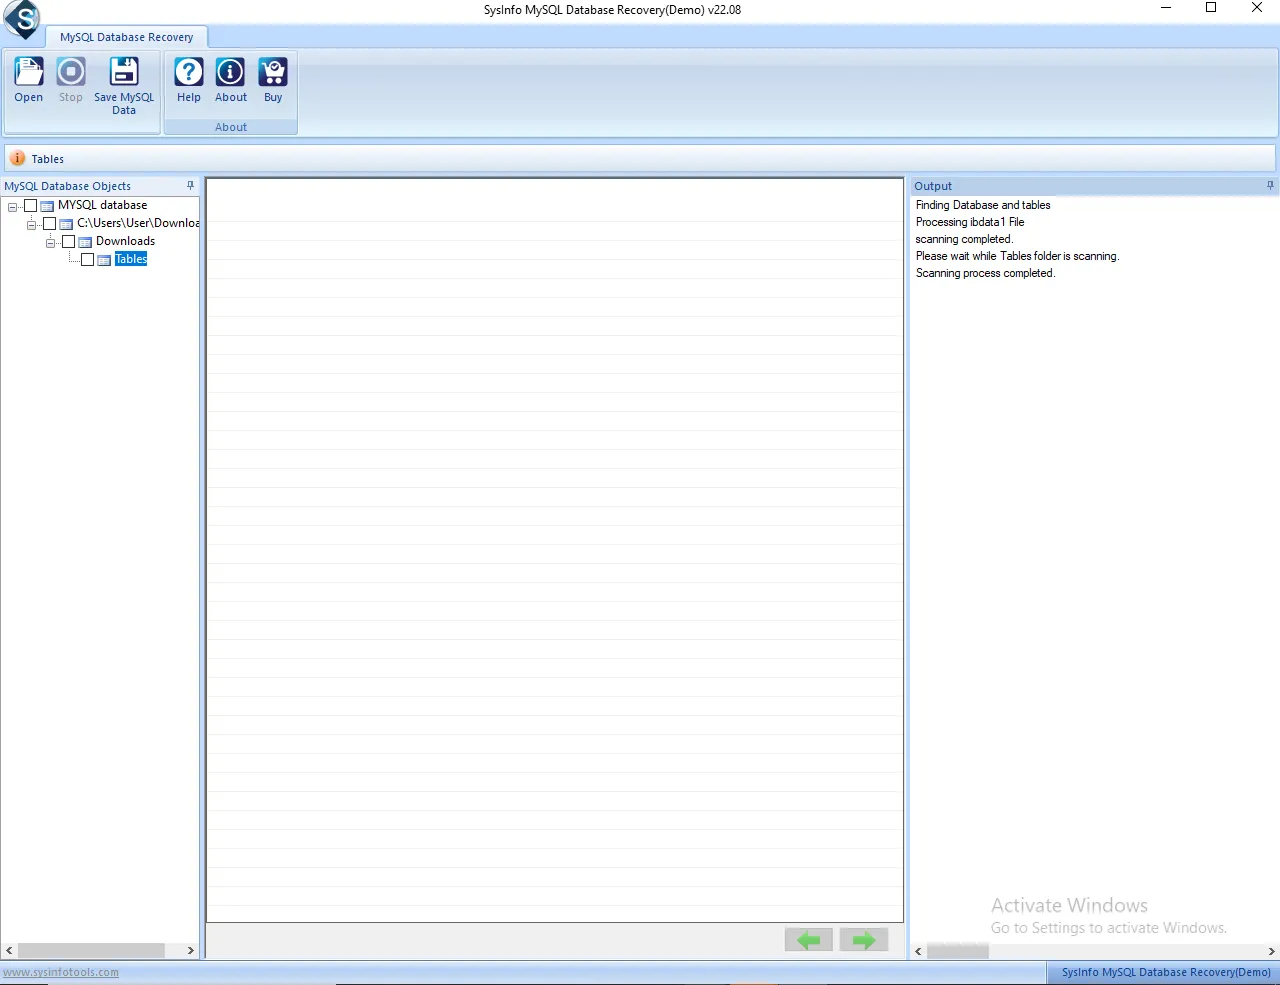Click the 'Finding Database and tables' output line
Screen dimensions: 1280x985
pyautogui.click(x=983, y=205)
